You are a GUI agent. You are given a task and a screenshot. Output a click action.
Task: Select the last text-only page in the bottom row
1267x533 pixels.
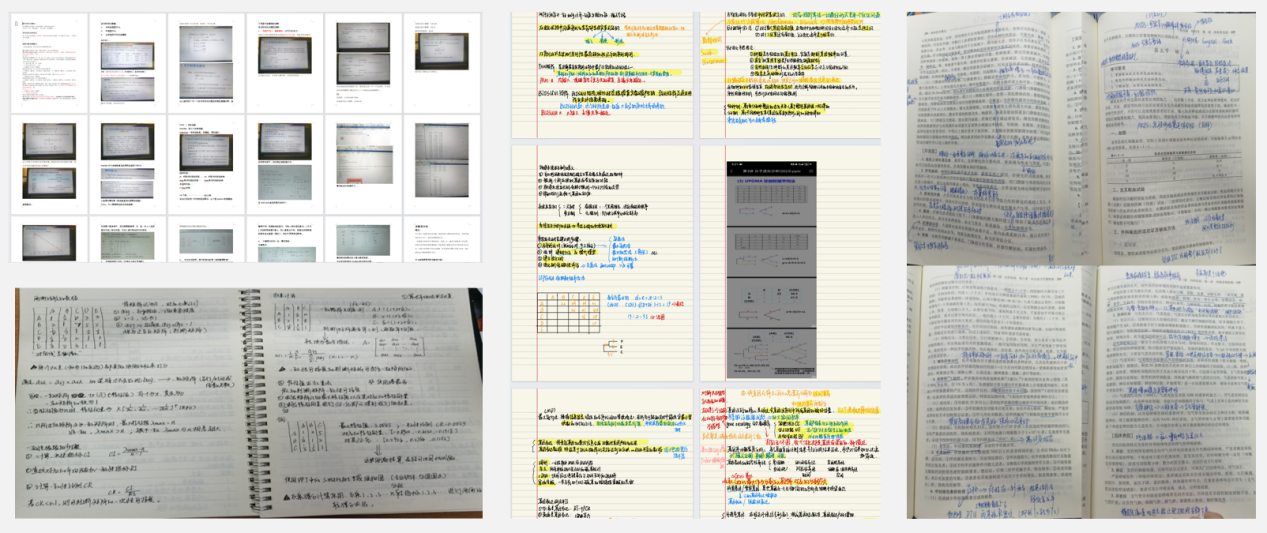(x=441, y=240)
